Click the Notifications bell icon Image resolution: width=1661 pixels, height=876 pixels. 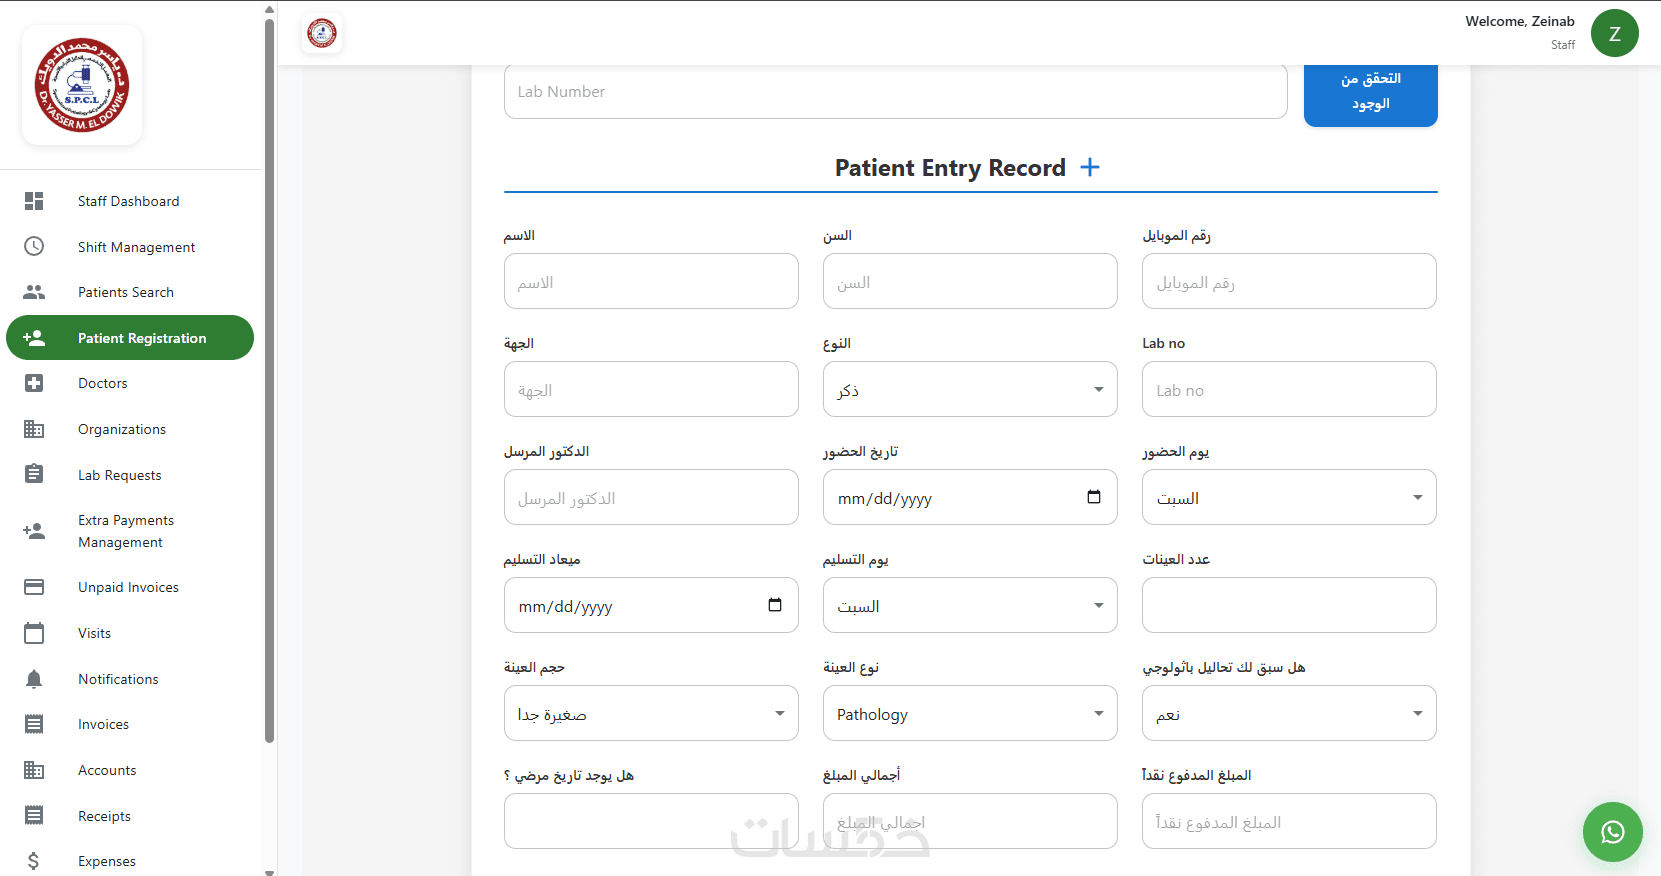(x=34, y=679)
